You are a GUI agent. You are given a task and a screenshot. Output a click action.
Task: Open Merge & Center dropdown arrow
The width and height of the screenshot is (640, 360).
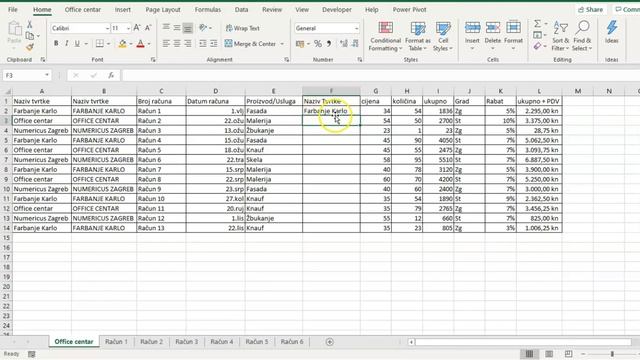tap(282, 44)
